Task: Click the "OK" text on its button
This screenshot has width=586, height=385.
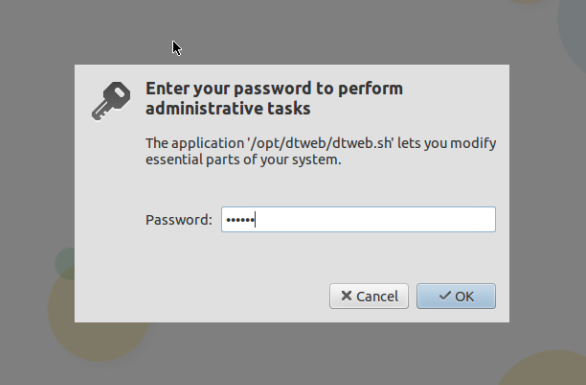Action: coord(464,296)
